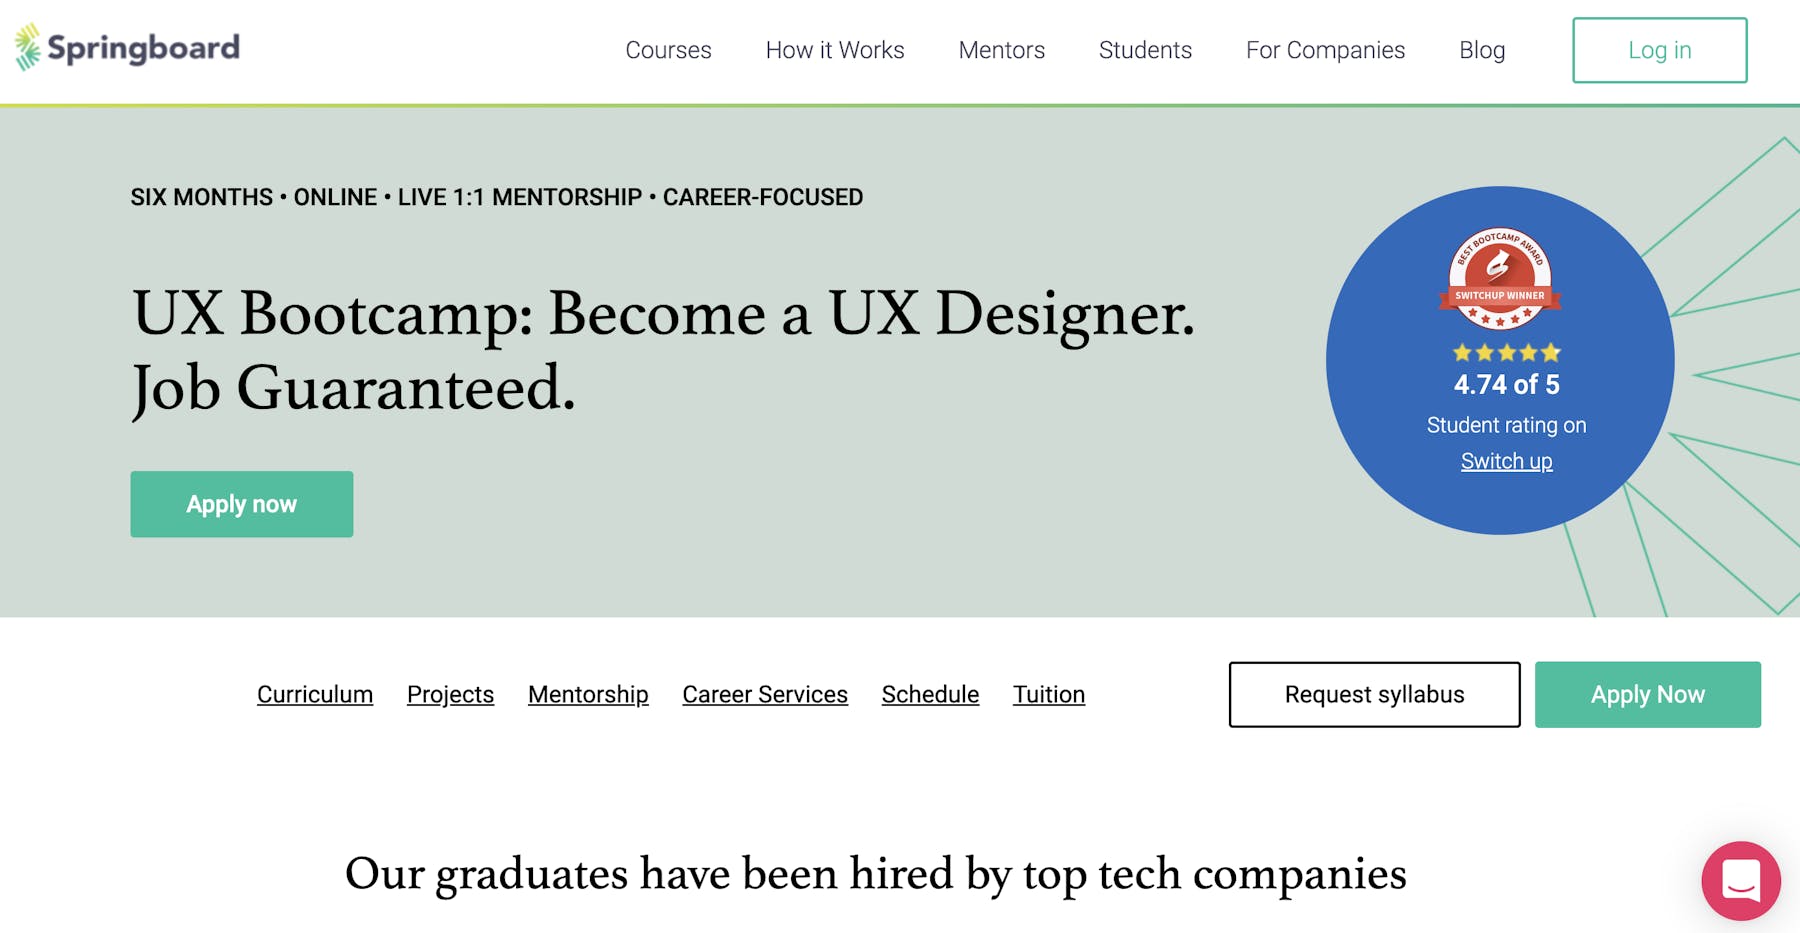Jump to the Projects section
Screen dimensions: 1800x933
click(x=450, y=694)
